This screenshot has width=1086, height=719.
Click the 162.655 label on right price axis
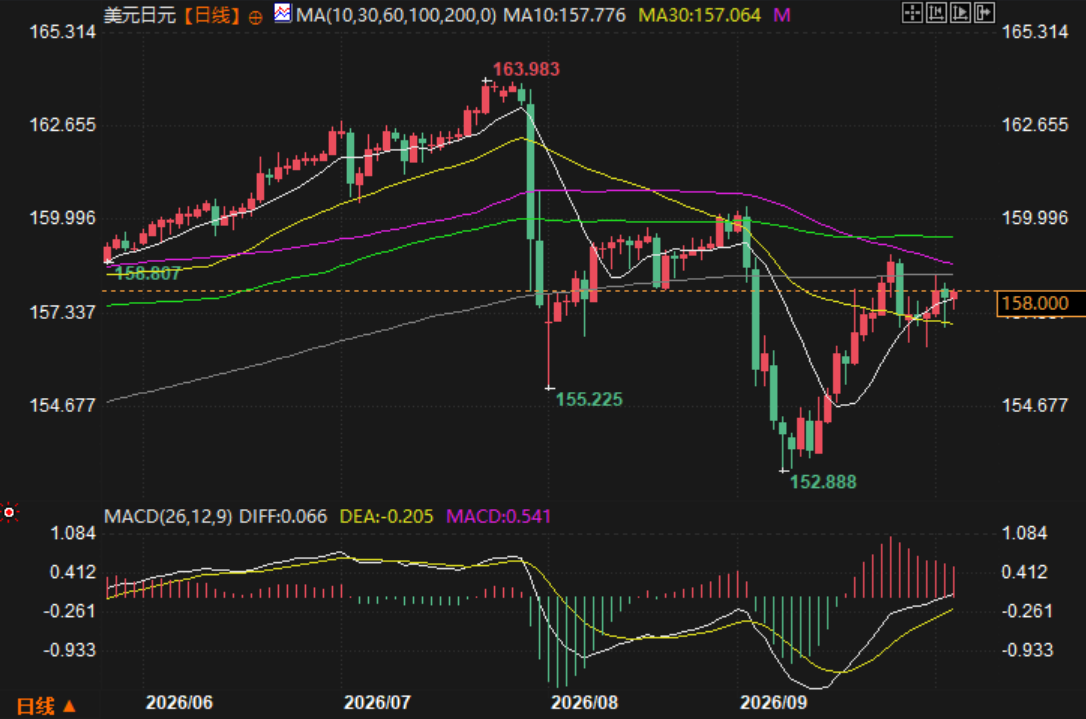[x=1035, y=125]
